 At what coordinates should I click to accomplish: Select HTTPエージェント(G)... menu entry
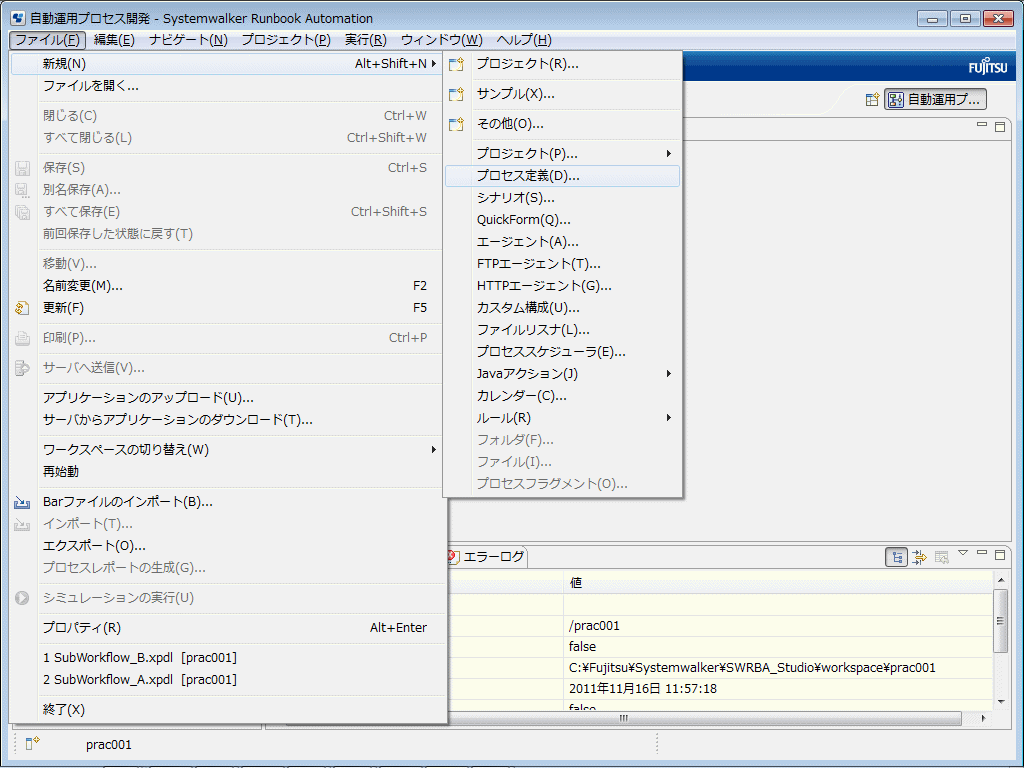point(562,286)
